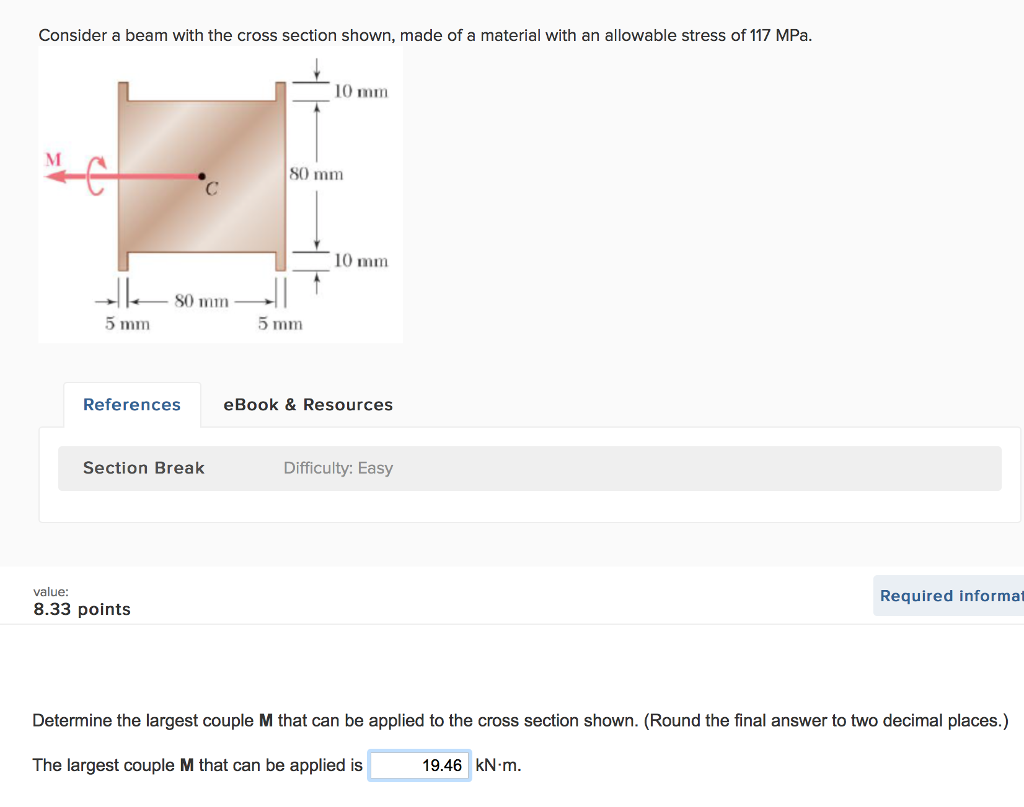1024x807 pixels.
Task: Click the curved couple rotation symbol
Action: pyautogui.click(x=96, y=177)
